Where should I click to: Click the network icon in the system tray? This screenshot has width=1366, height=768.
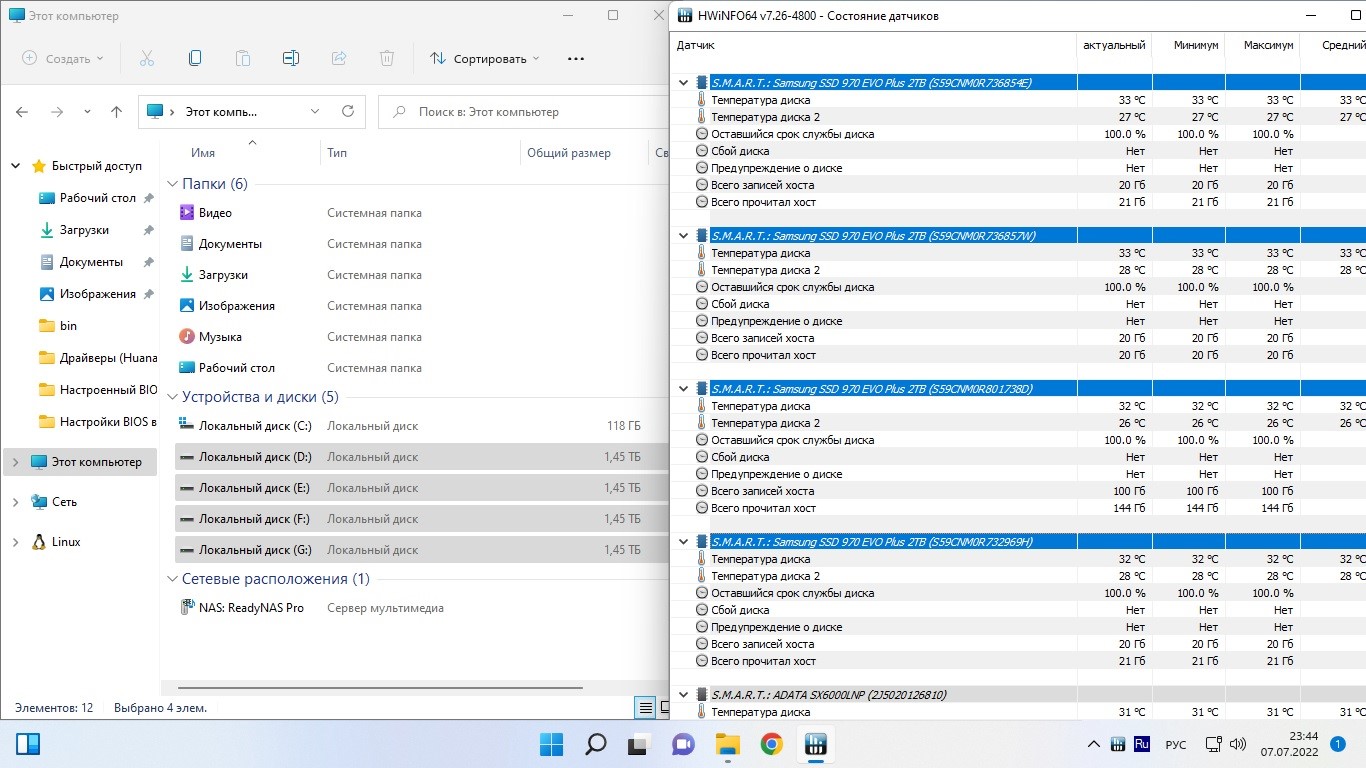[x=1214, y=744]
